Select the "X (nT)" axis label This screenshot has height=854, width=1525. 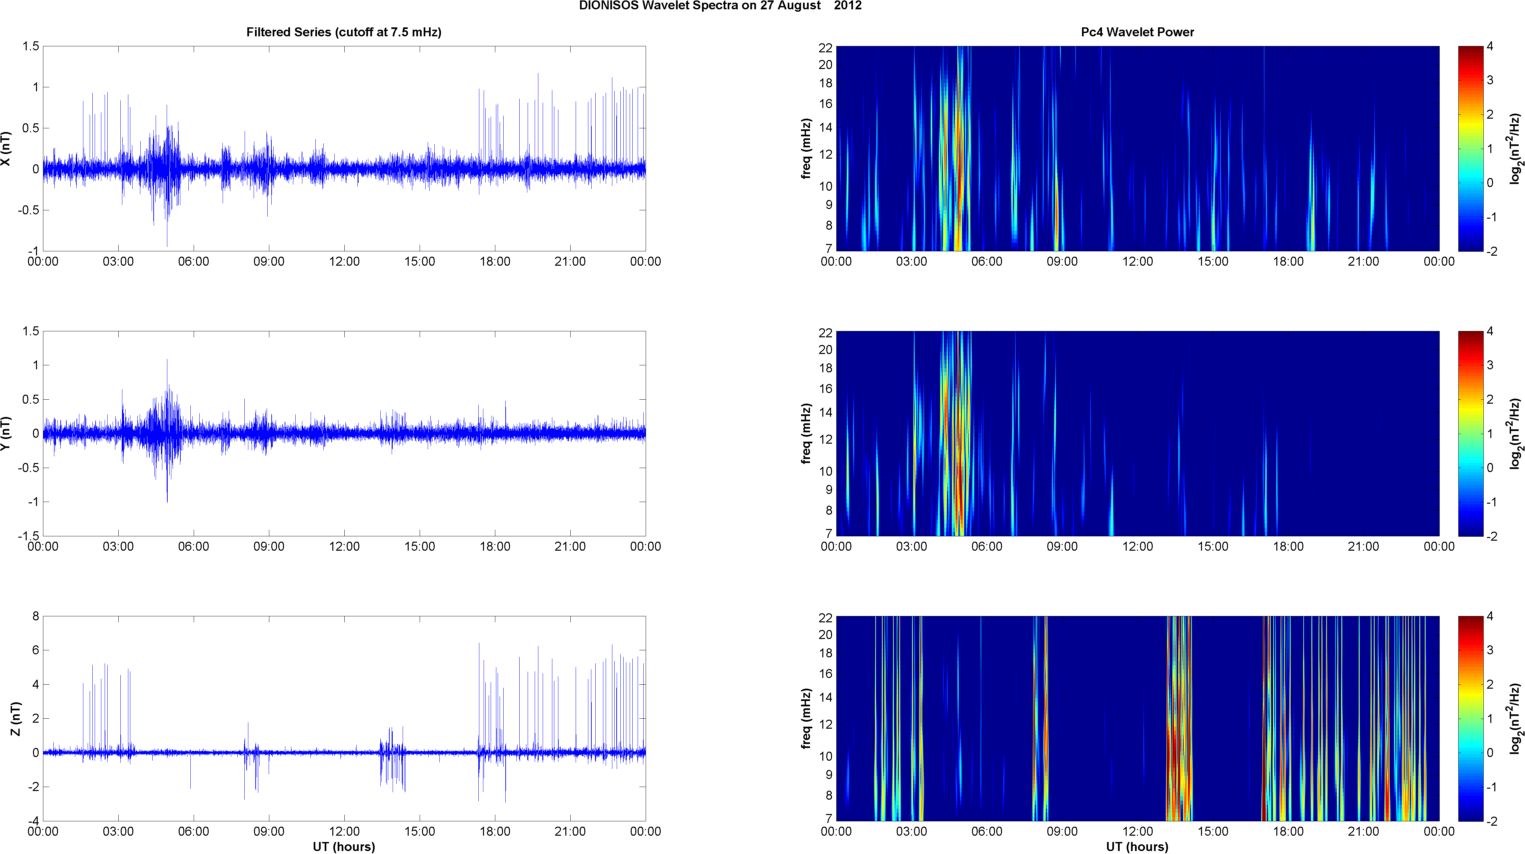(x=7, y=148)
